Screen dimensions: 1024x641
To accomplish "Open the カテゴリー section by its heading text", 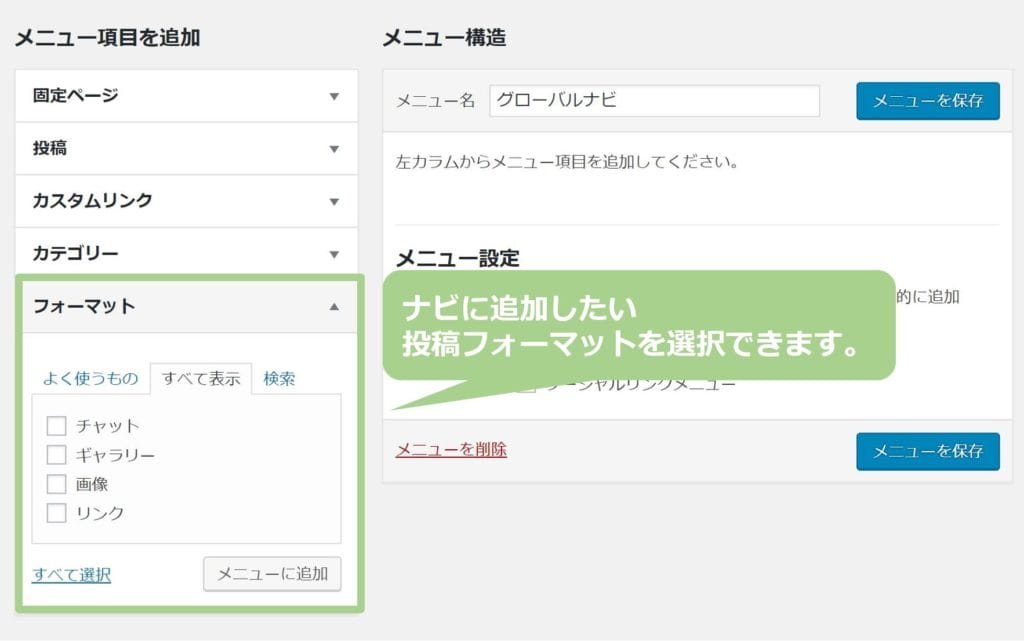I will 75,254.
